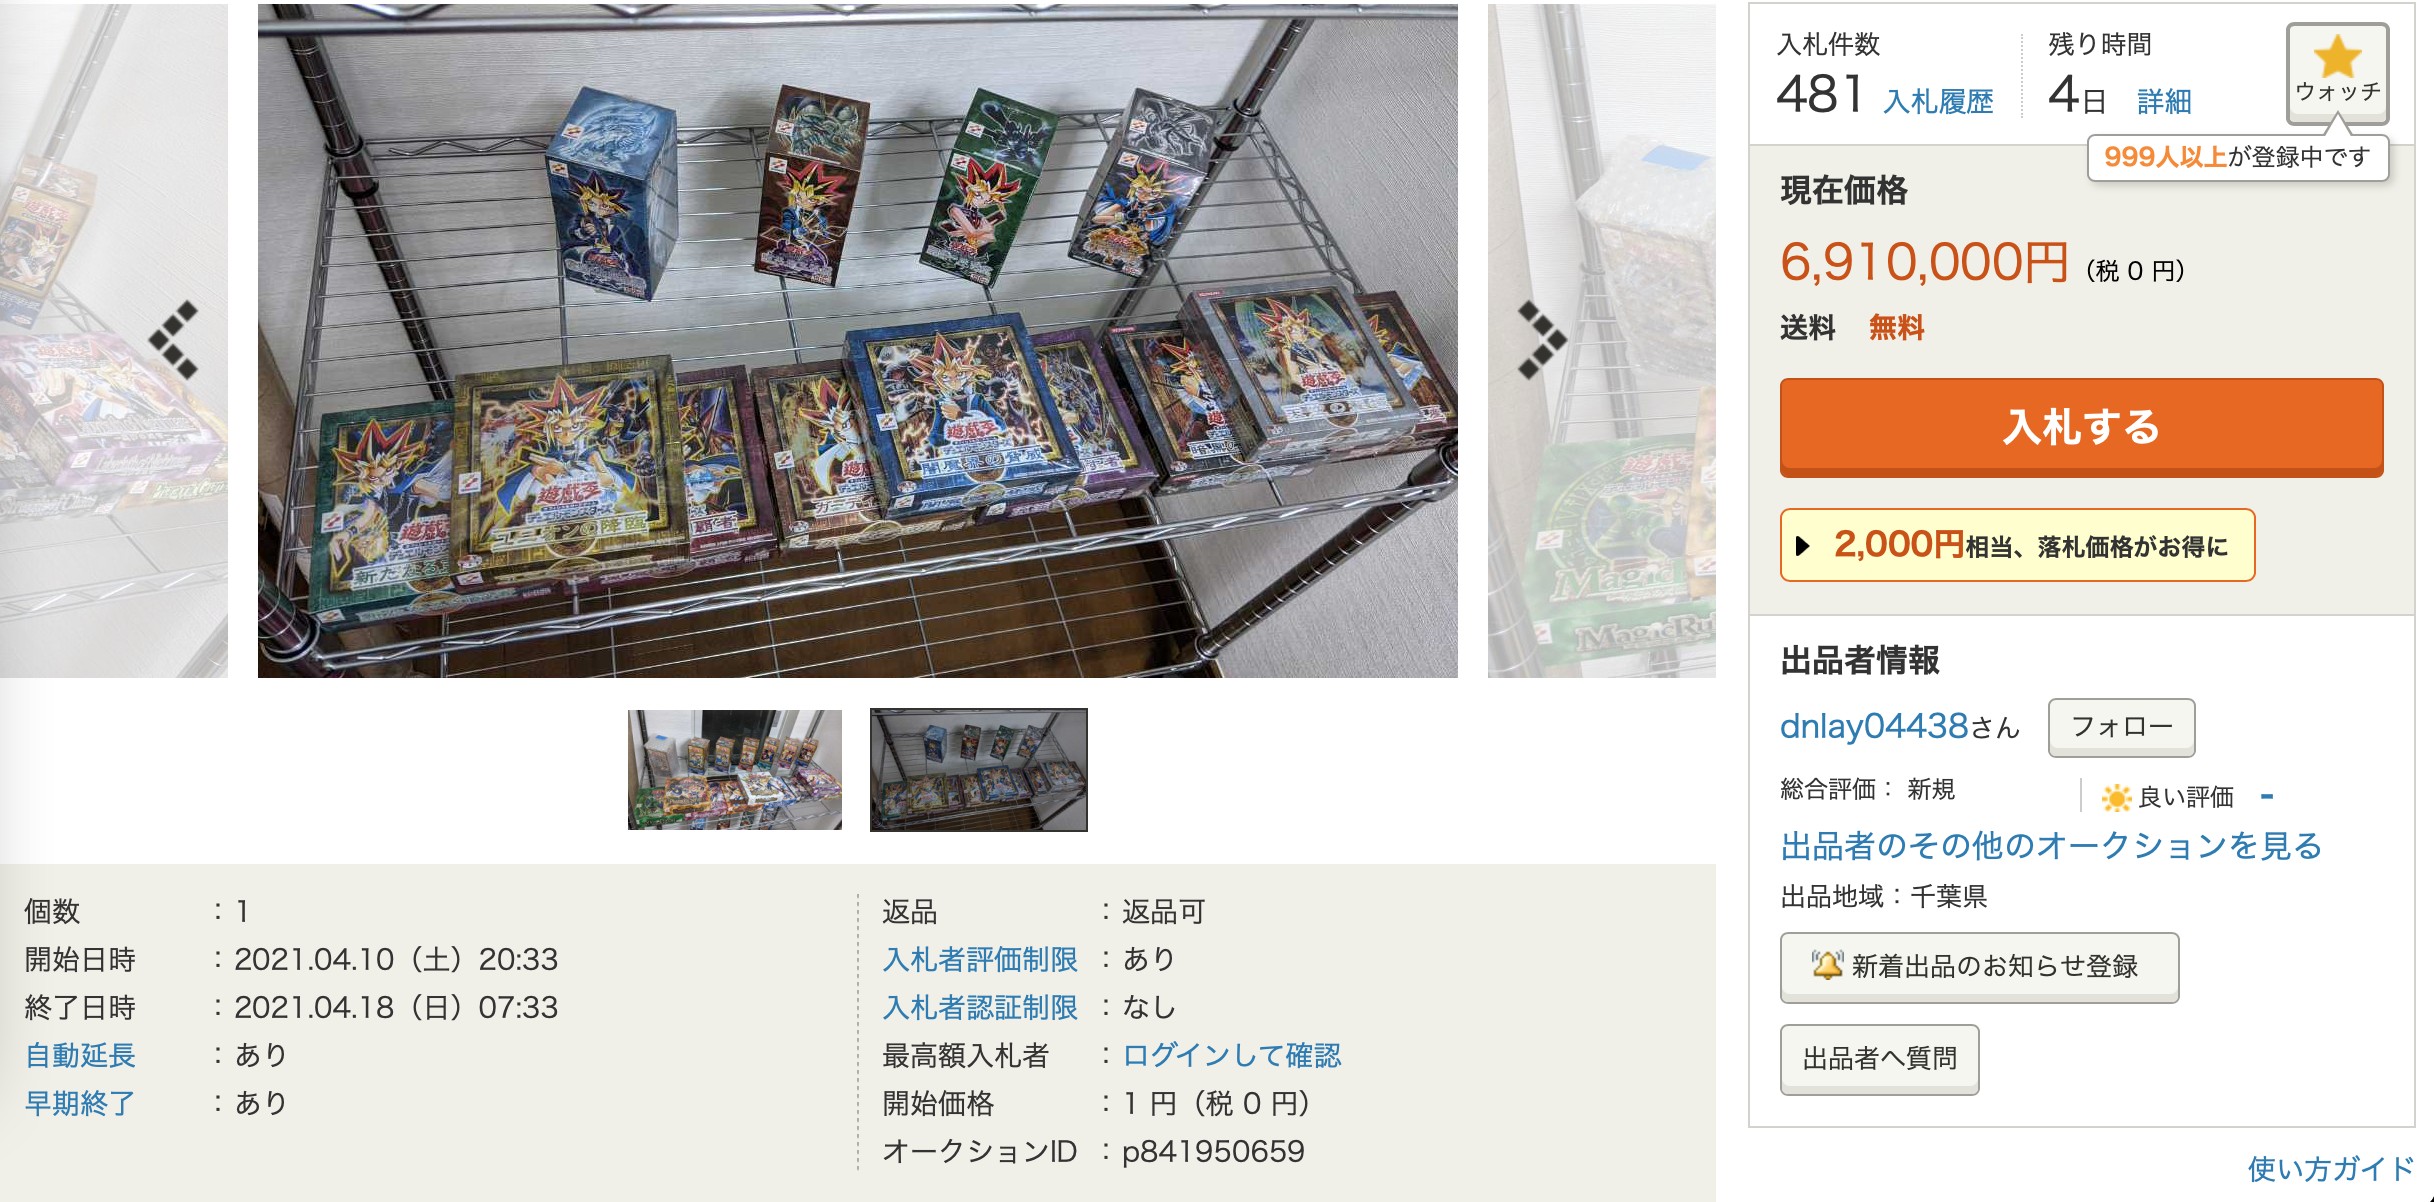This screenshot has width=2434, height=1202.
Task: Place a bid with 入札する button
Action: pos(2081,427)
